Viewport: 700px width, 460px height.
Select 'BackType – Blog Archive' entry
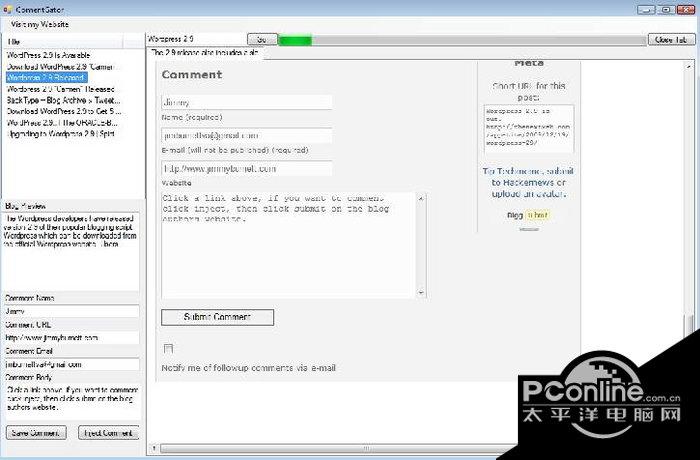click(x=63, y=100)
